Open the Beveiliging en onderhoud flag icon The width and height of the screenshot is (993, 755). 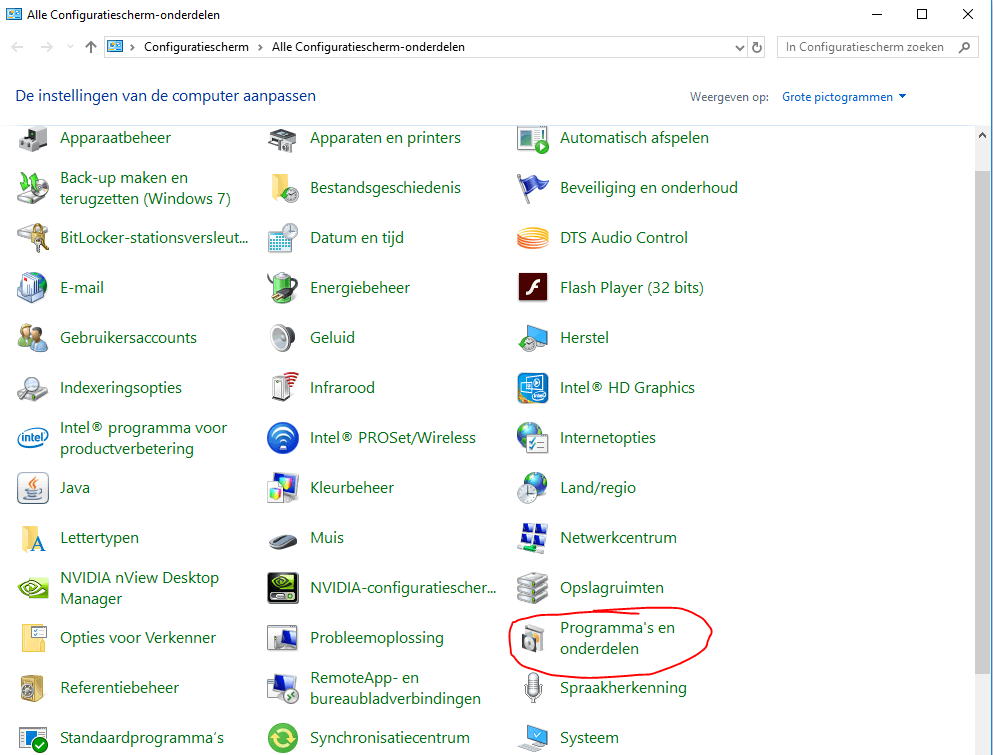pyautogui.click(x=533, y=188)
